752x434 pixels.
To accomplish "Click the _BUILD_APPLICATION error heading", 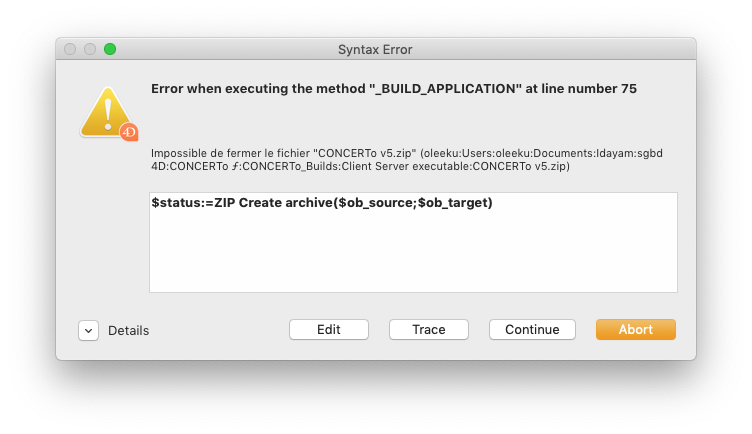I will coord(393,88).
